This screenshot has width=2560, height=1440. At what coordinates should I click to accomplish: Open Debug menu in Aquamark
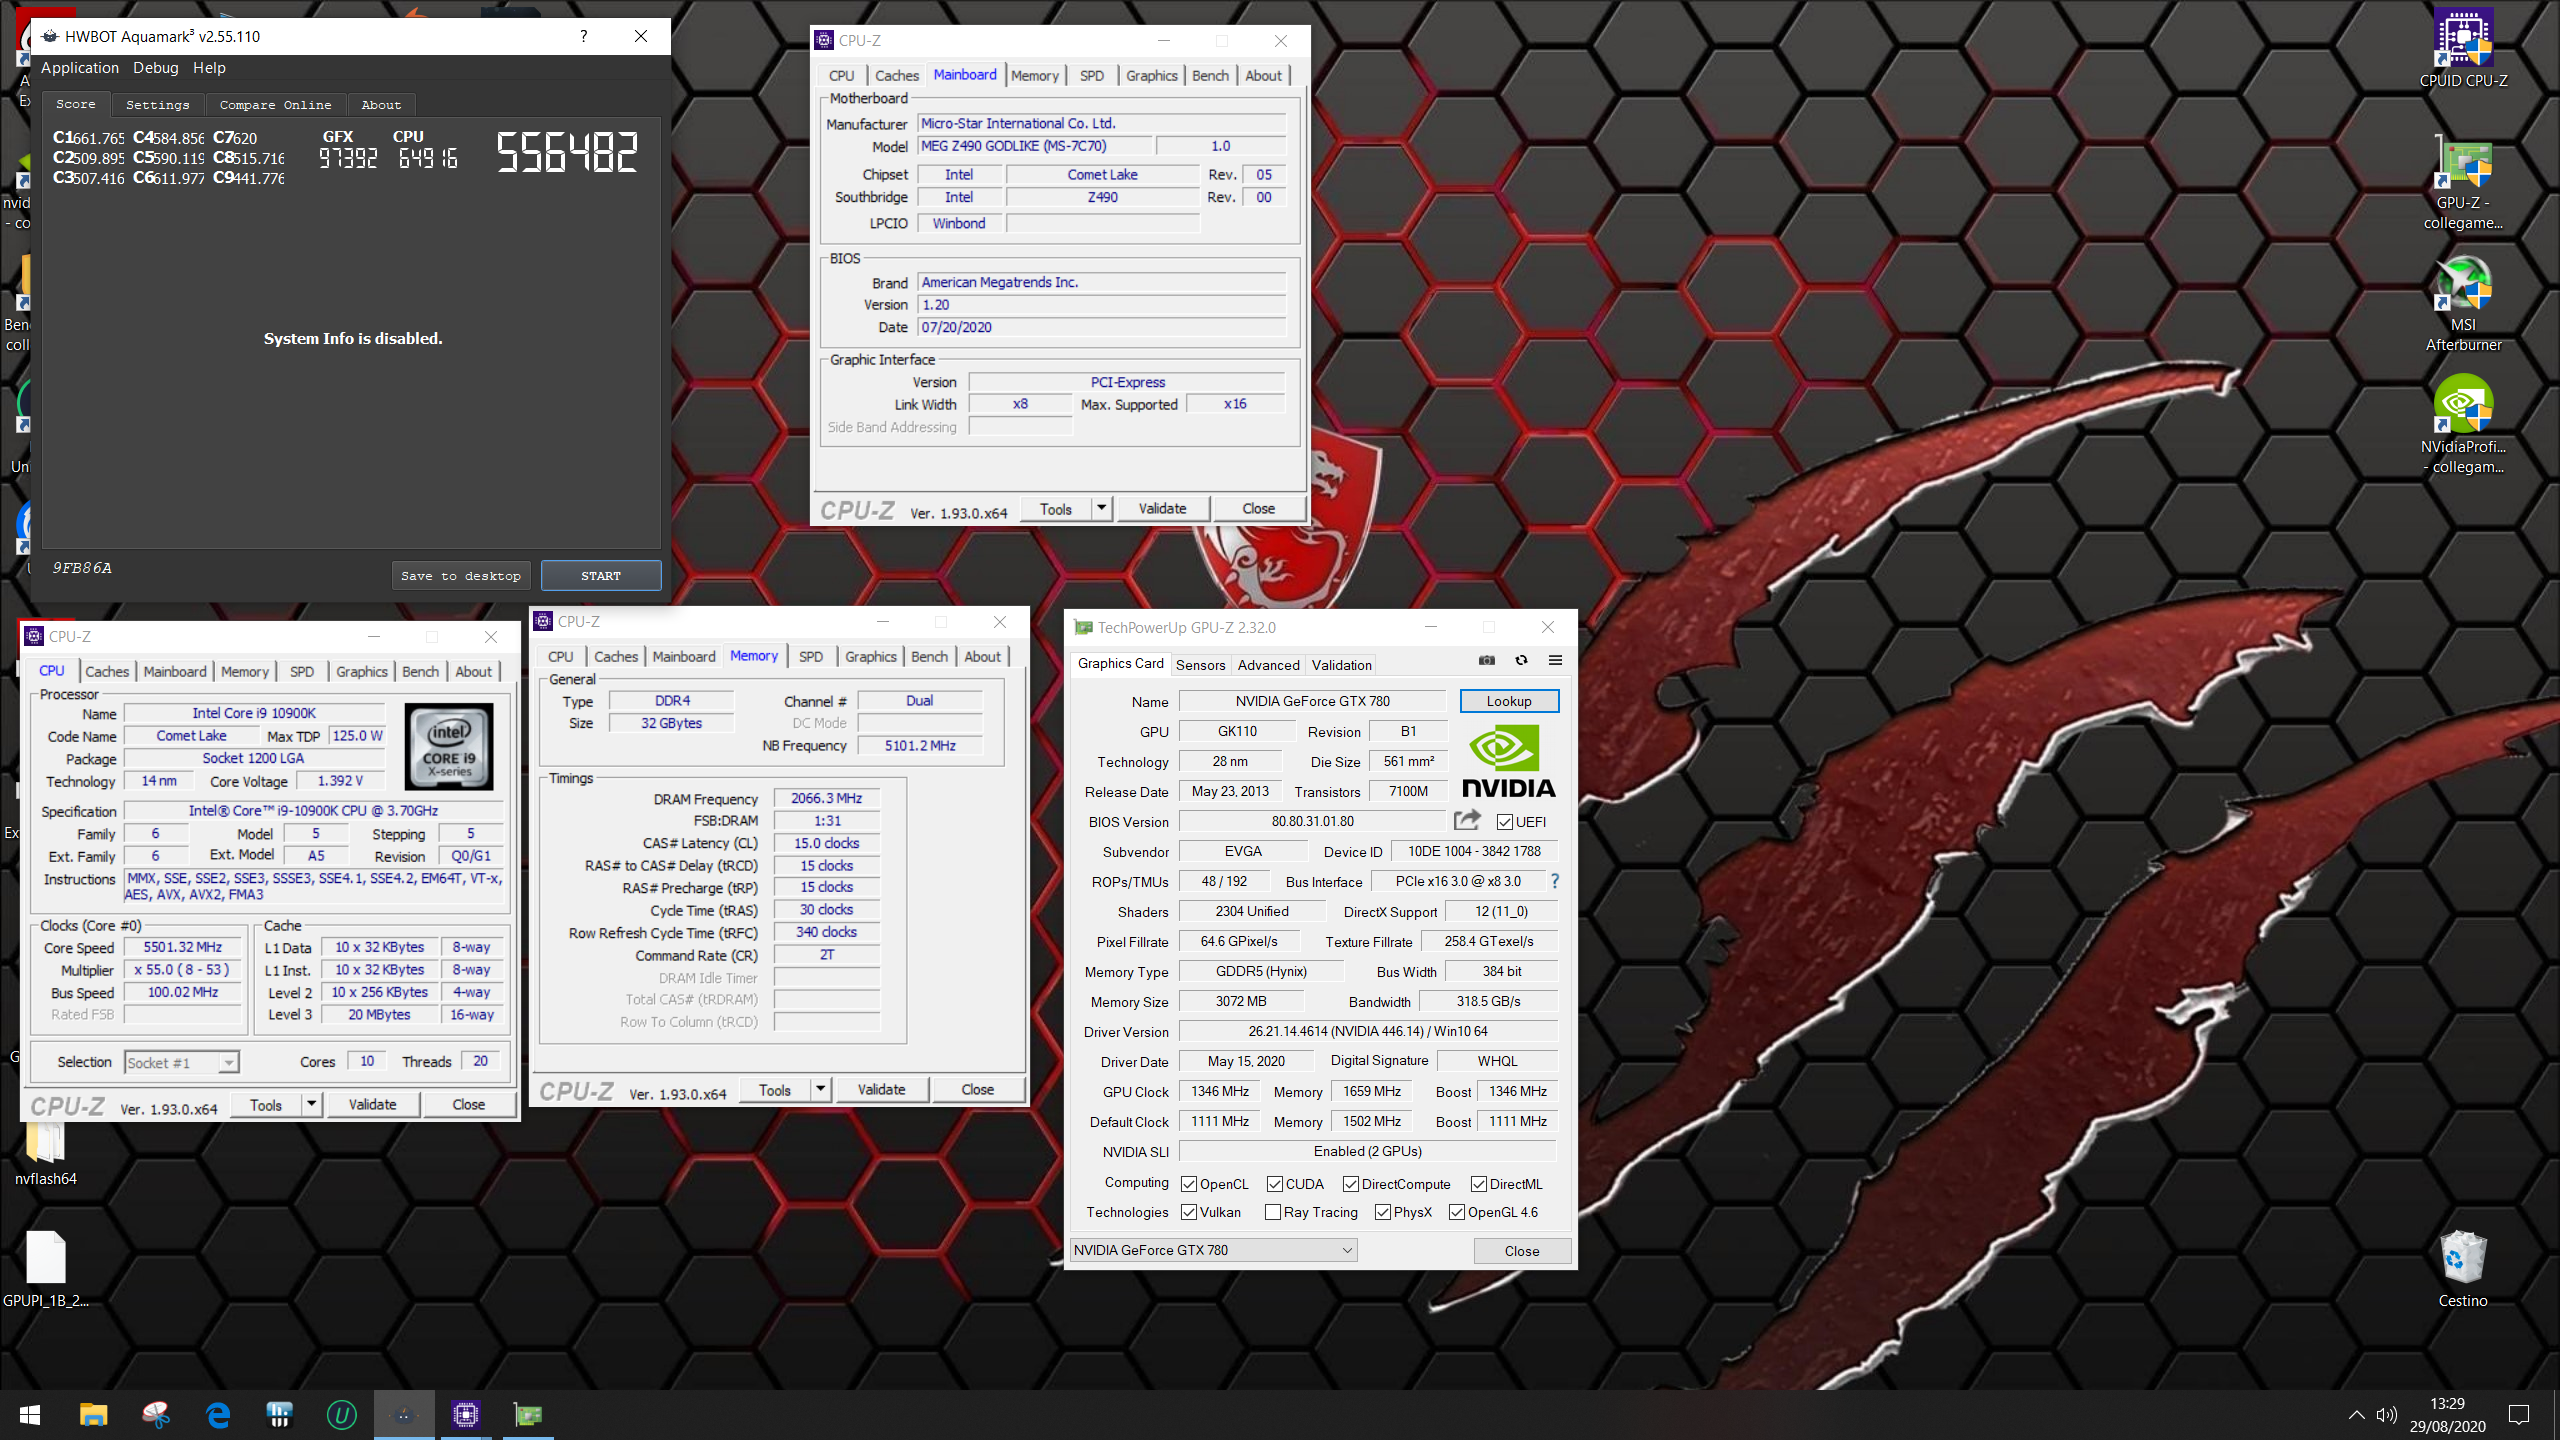coord(156,68)
